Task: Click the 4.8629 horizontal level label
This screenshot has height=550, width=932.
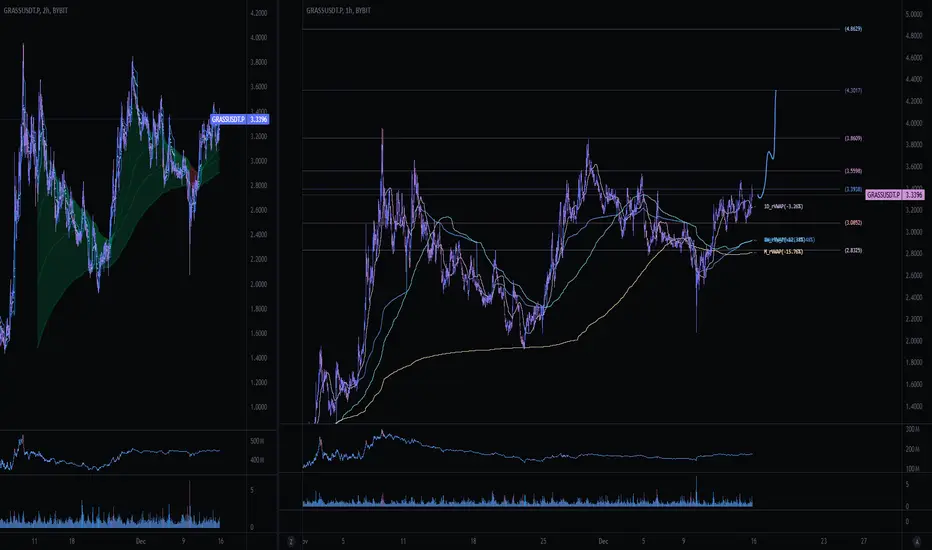Action: [853, 29]
